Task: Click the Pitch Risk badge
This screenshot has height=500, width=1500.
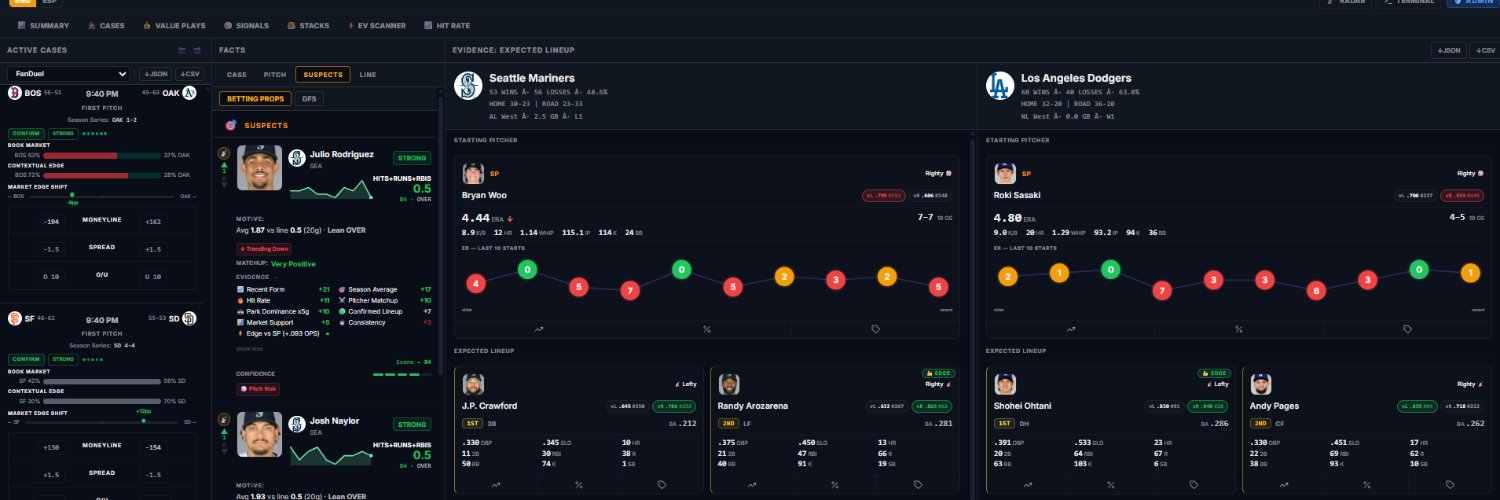Action: coord(259,388)
